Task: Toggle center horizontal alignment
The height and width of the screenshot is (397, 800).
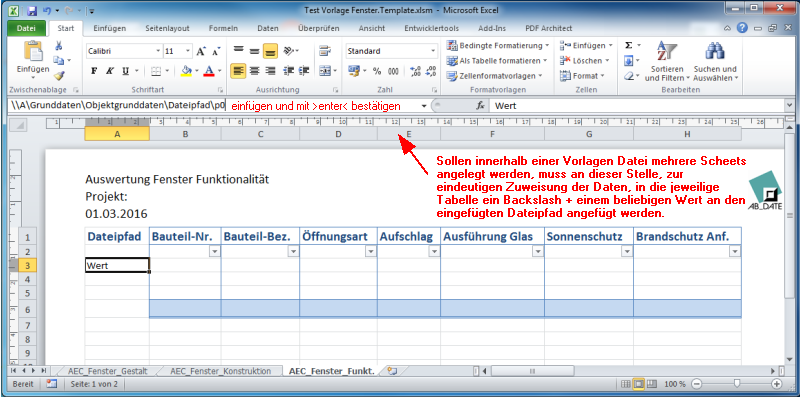Action: (254, 71)
